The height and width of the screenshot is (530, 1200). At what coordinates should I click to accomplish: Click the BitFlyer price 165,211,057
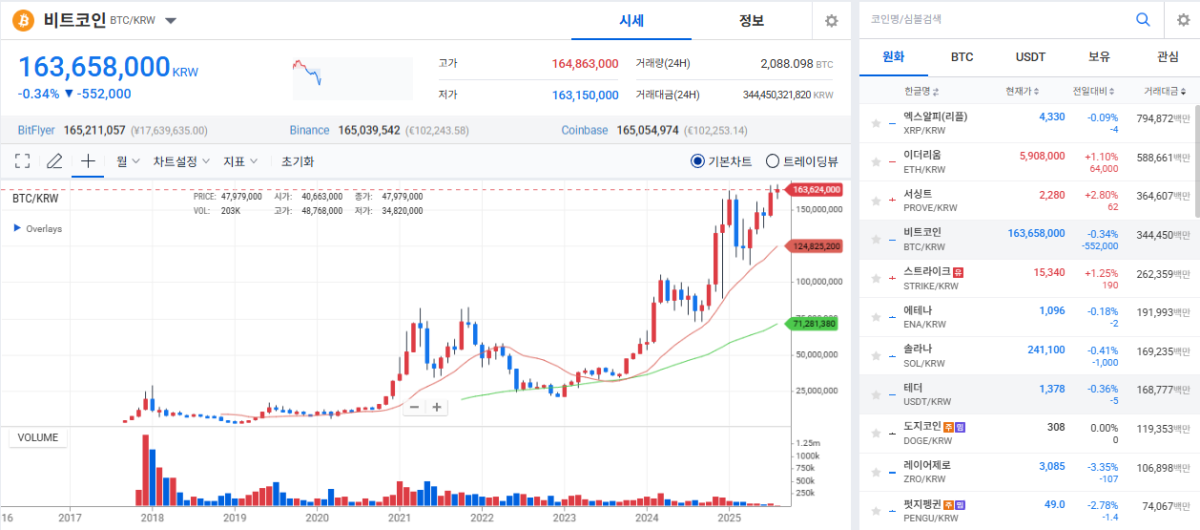pyautogui.click(x=94, y=130)
